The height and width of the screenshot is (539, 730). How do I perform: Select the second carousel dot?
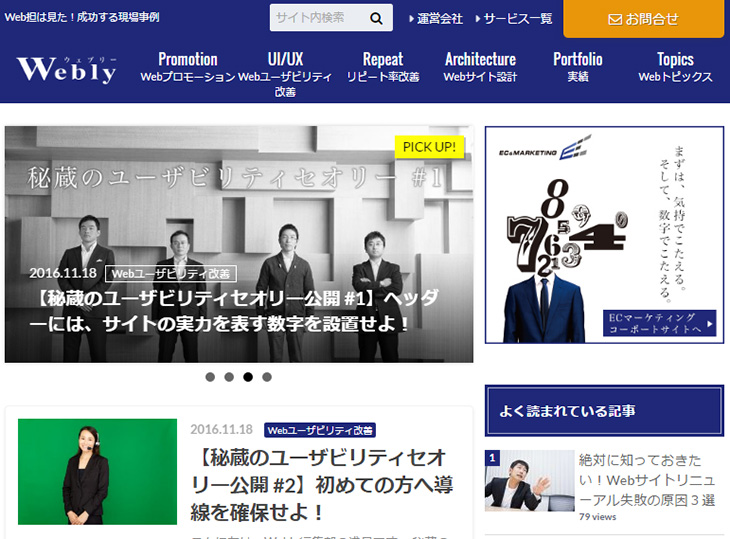(x=229, y=377)
